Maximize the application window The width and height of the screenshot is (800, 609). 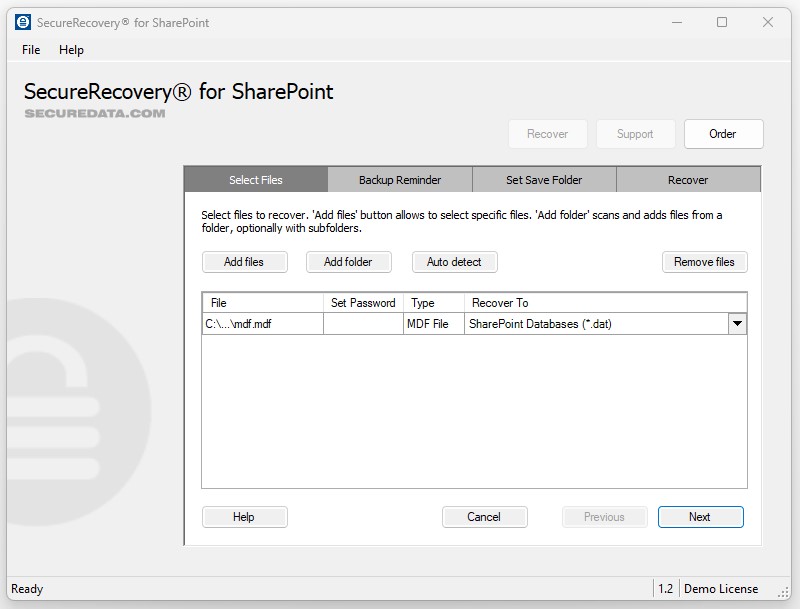tap(722, 22)
